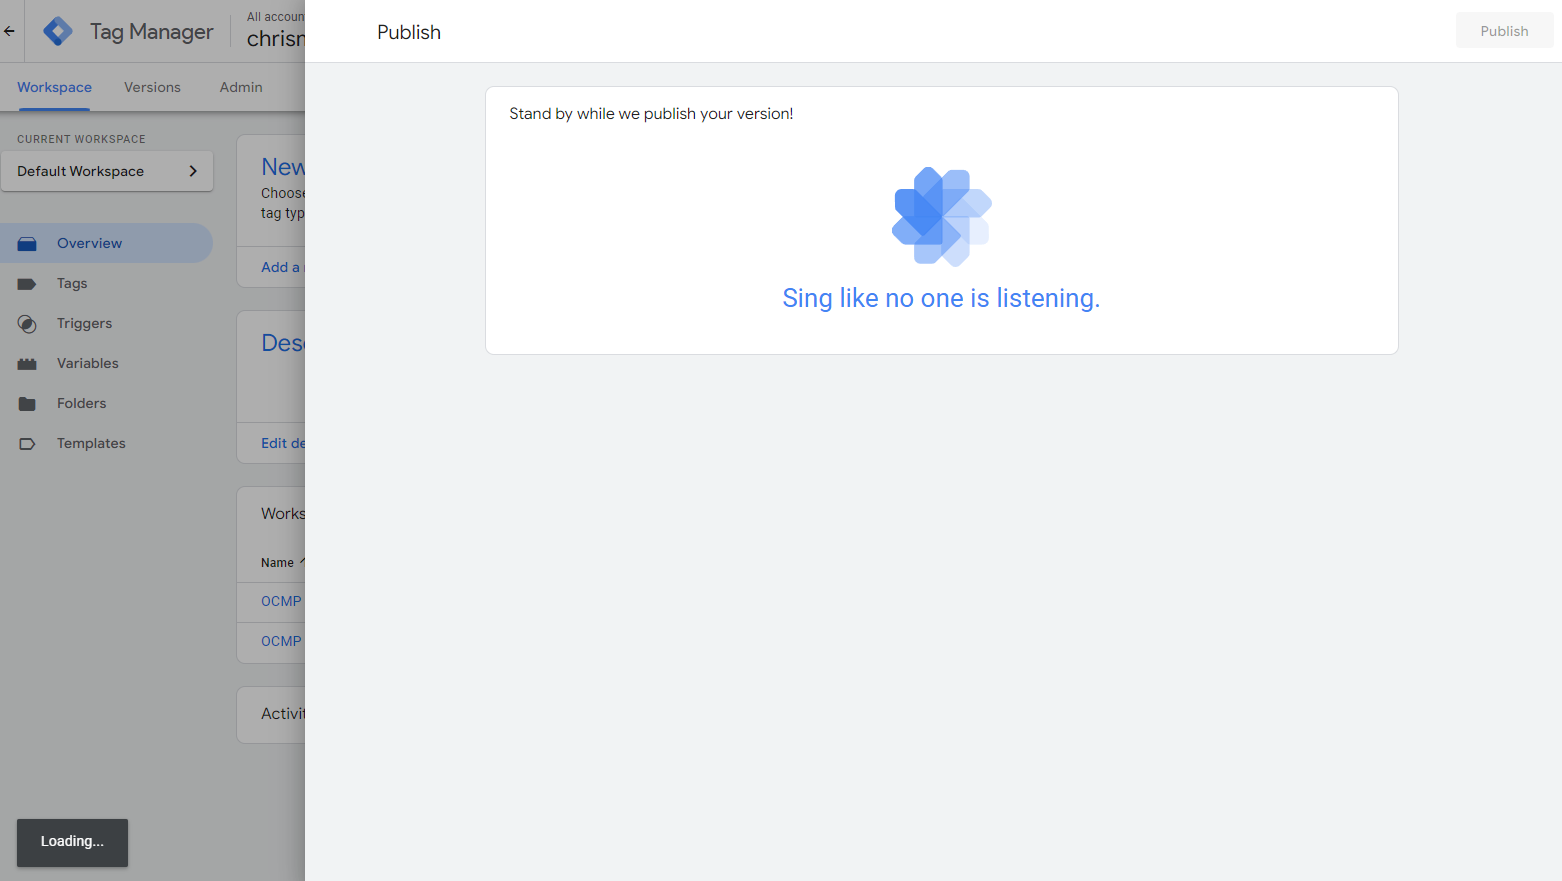Expand the Default Workspace selector
The image size is (1562, 881).
click(107, 171)
